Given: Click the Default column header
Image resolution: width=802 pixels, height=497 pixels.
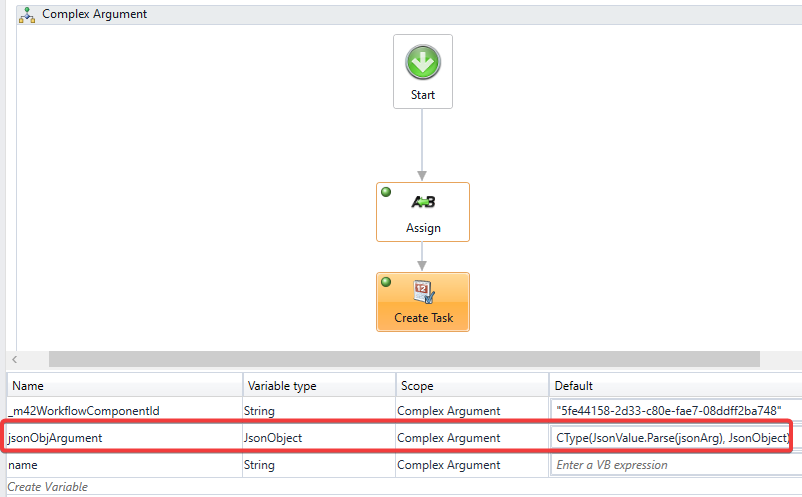Looking at the screenshot, I should (x=575, y=385).
